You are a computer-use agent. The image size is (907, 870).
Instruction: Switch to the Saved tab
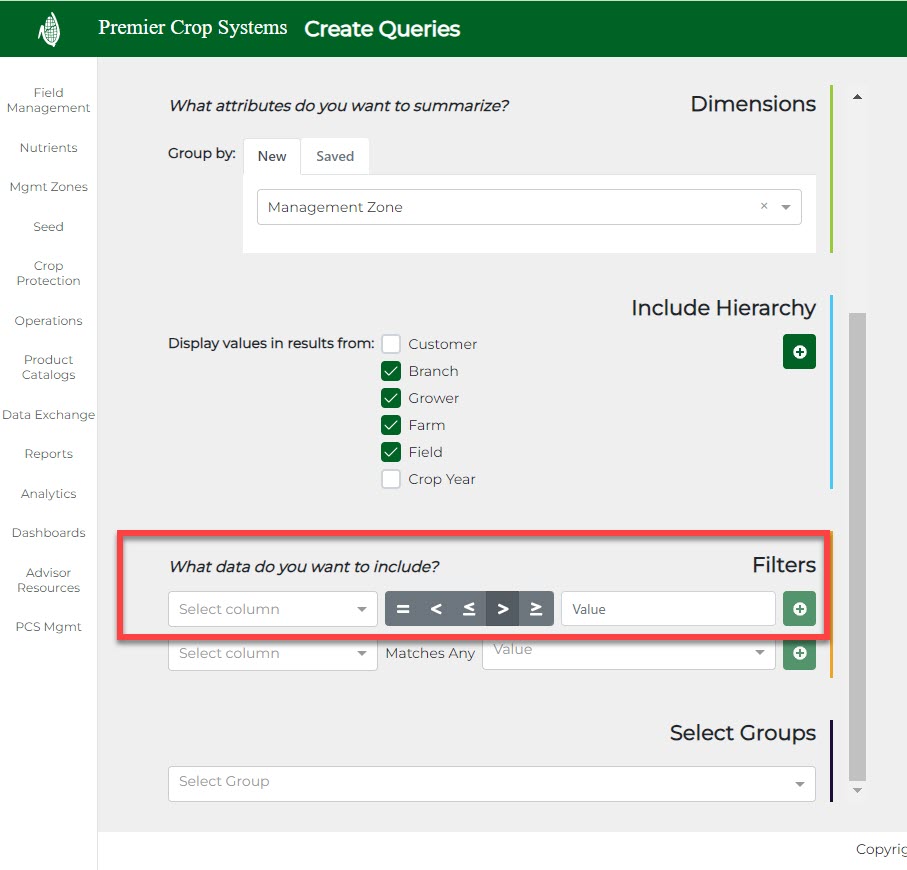(335, 156)
